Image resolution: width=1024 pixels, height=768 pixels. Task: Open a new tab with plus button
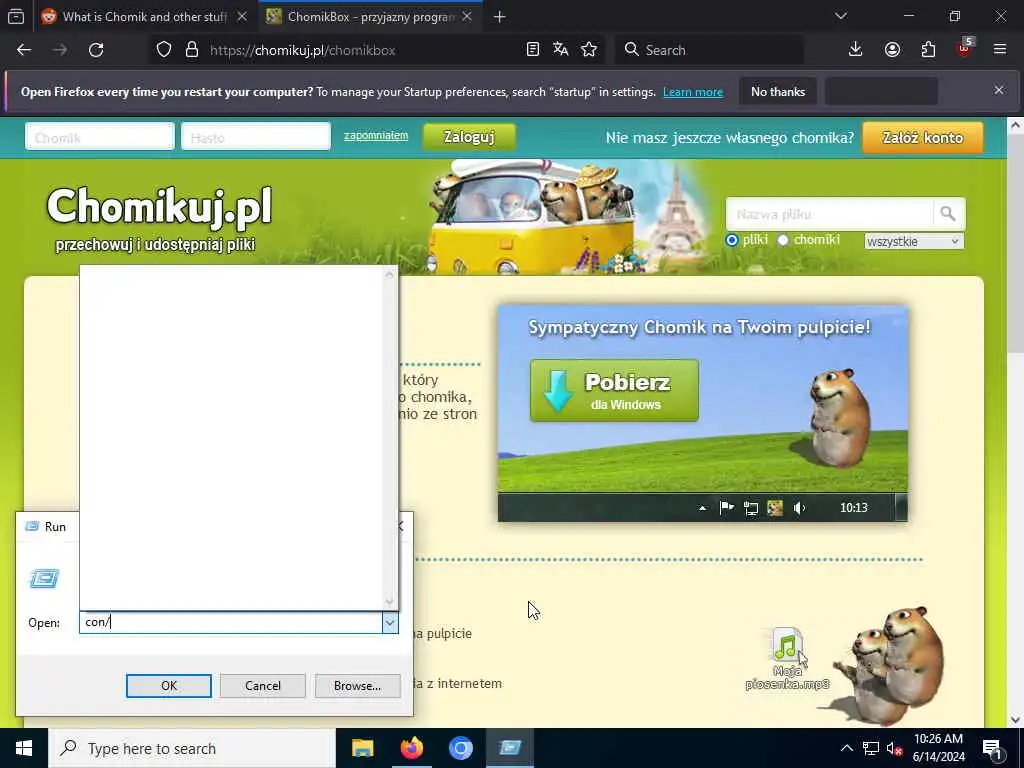pyautogui.click(x=500, y=17)
